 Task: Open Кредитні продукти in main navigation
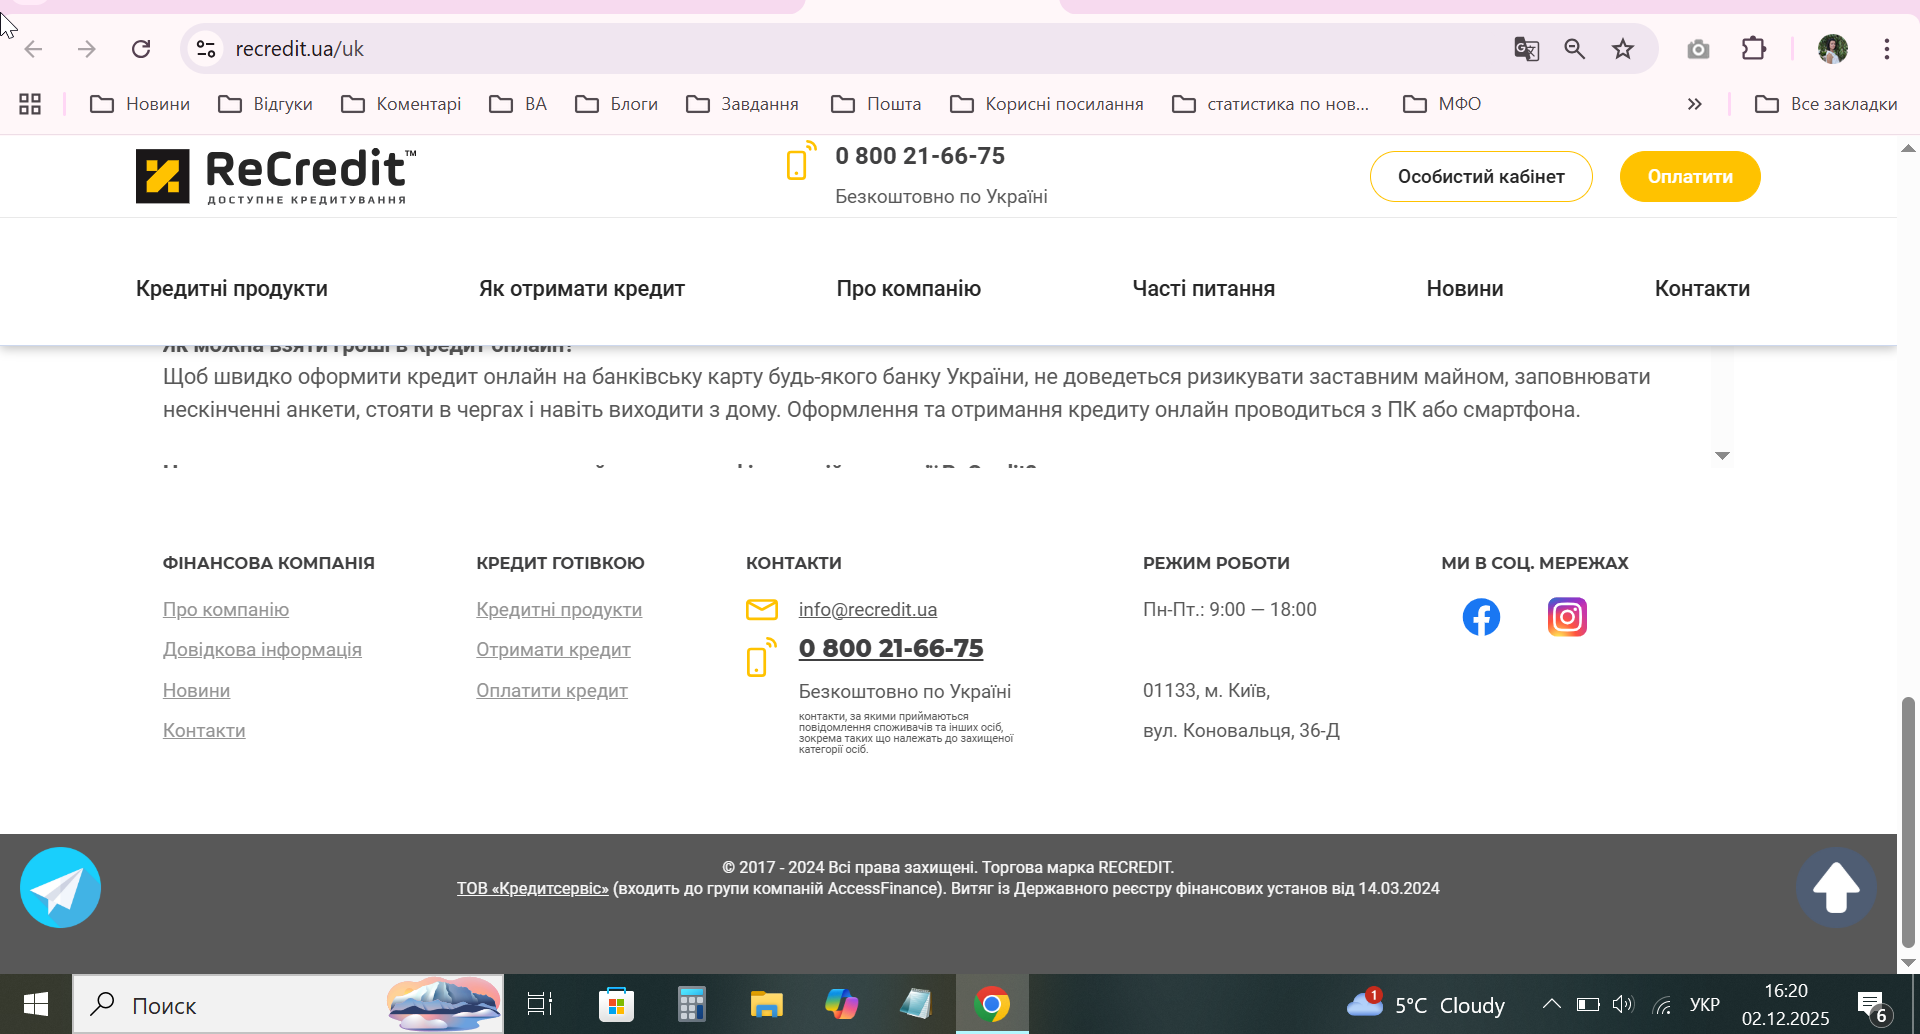tap(232, 289)
